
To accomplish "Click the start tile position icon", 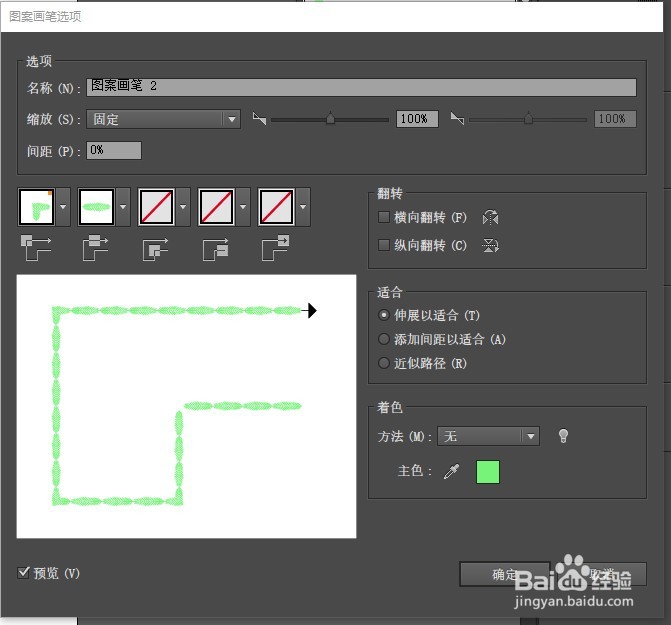I will 215,249.
